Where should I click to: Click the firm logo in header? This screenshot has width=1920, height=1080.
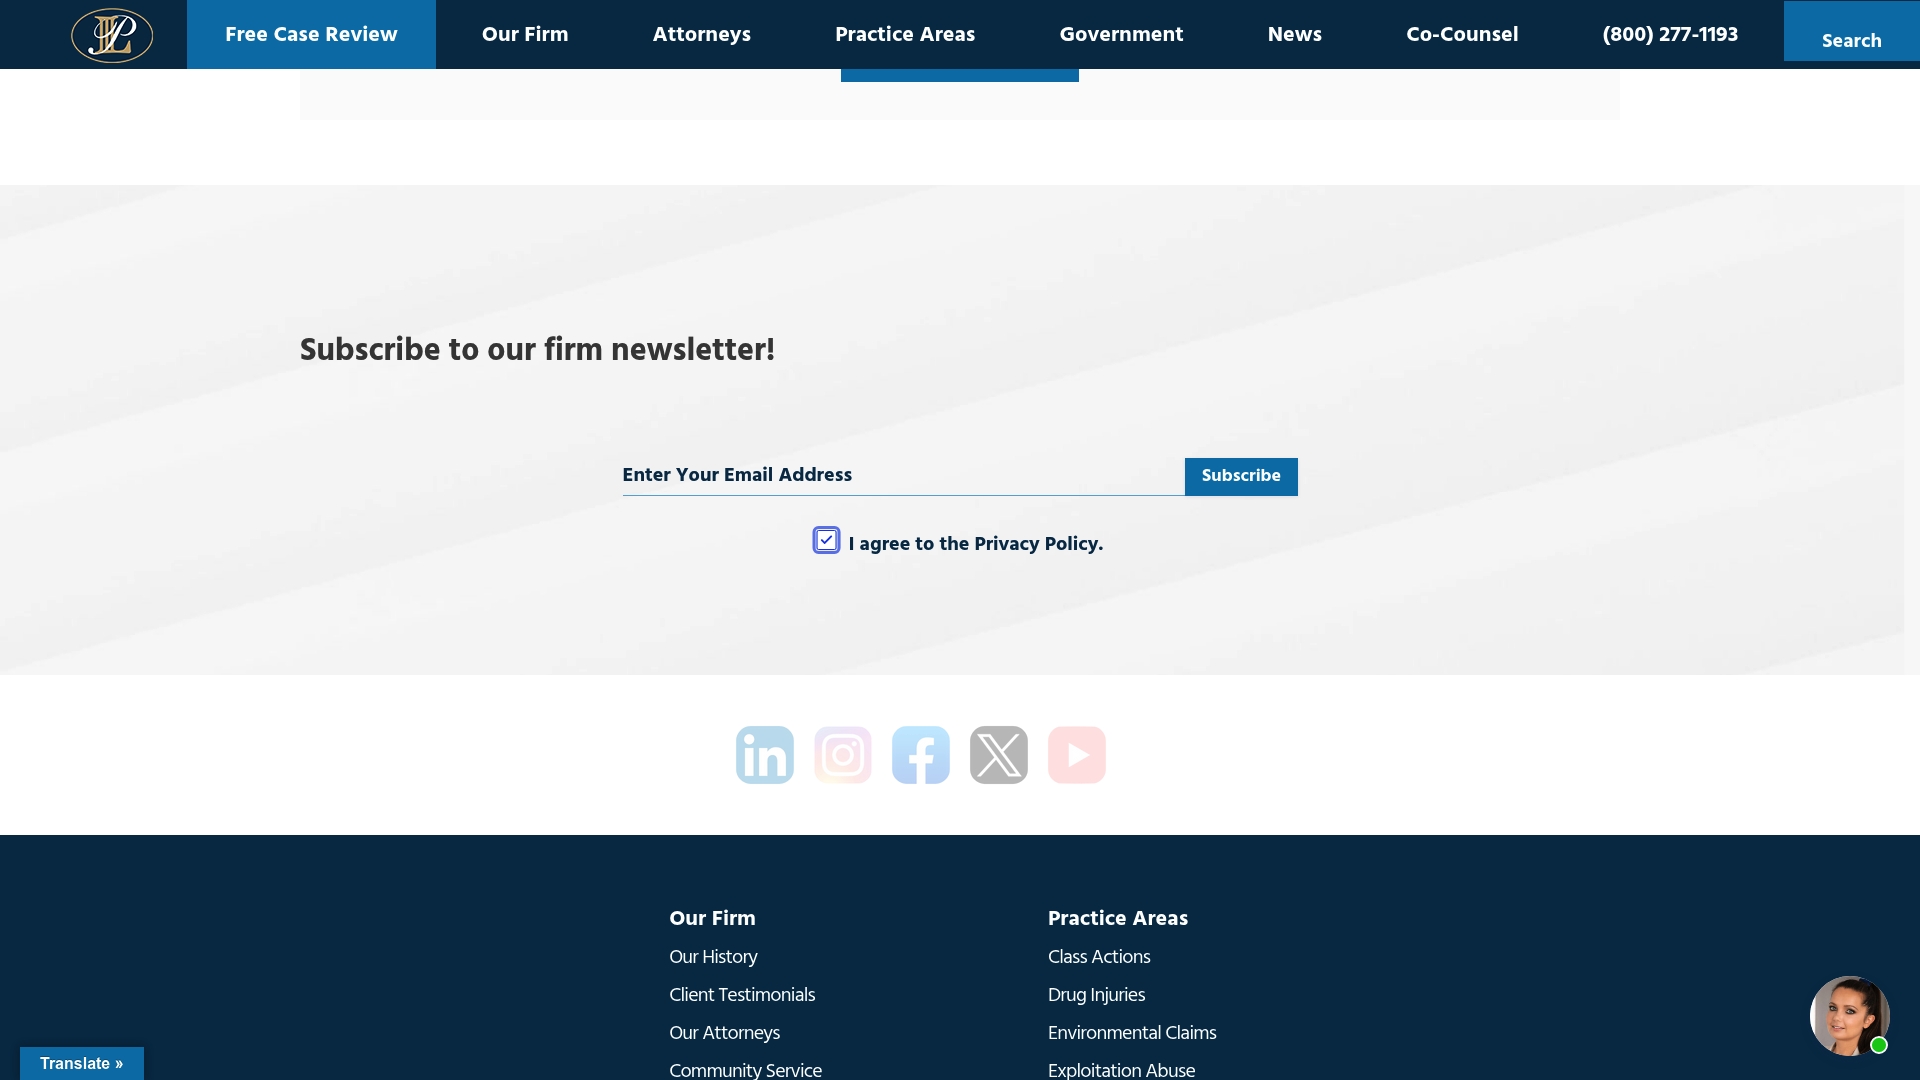pyautogui.click(x=112, y=35)
